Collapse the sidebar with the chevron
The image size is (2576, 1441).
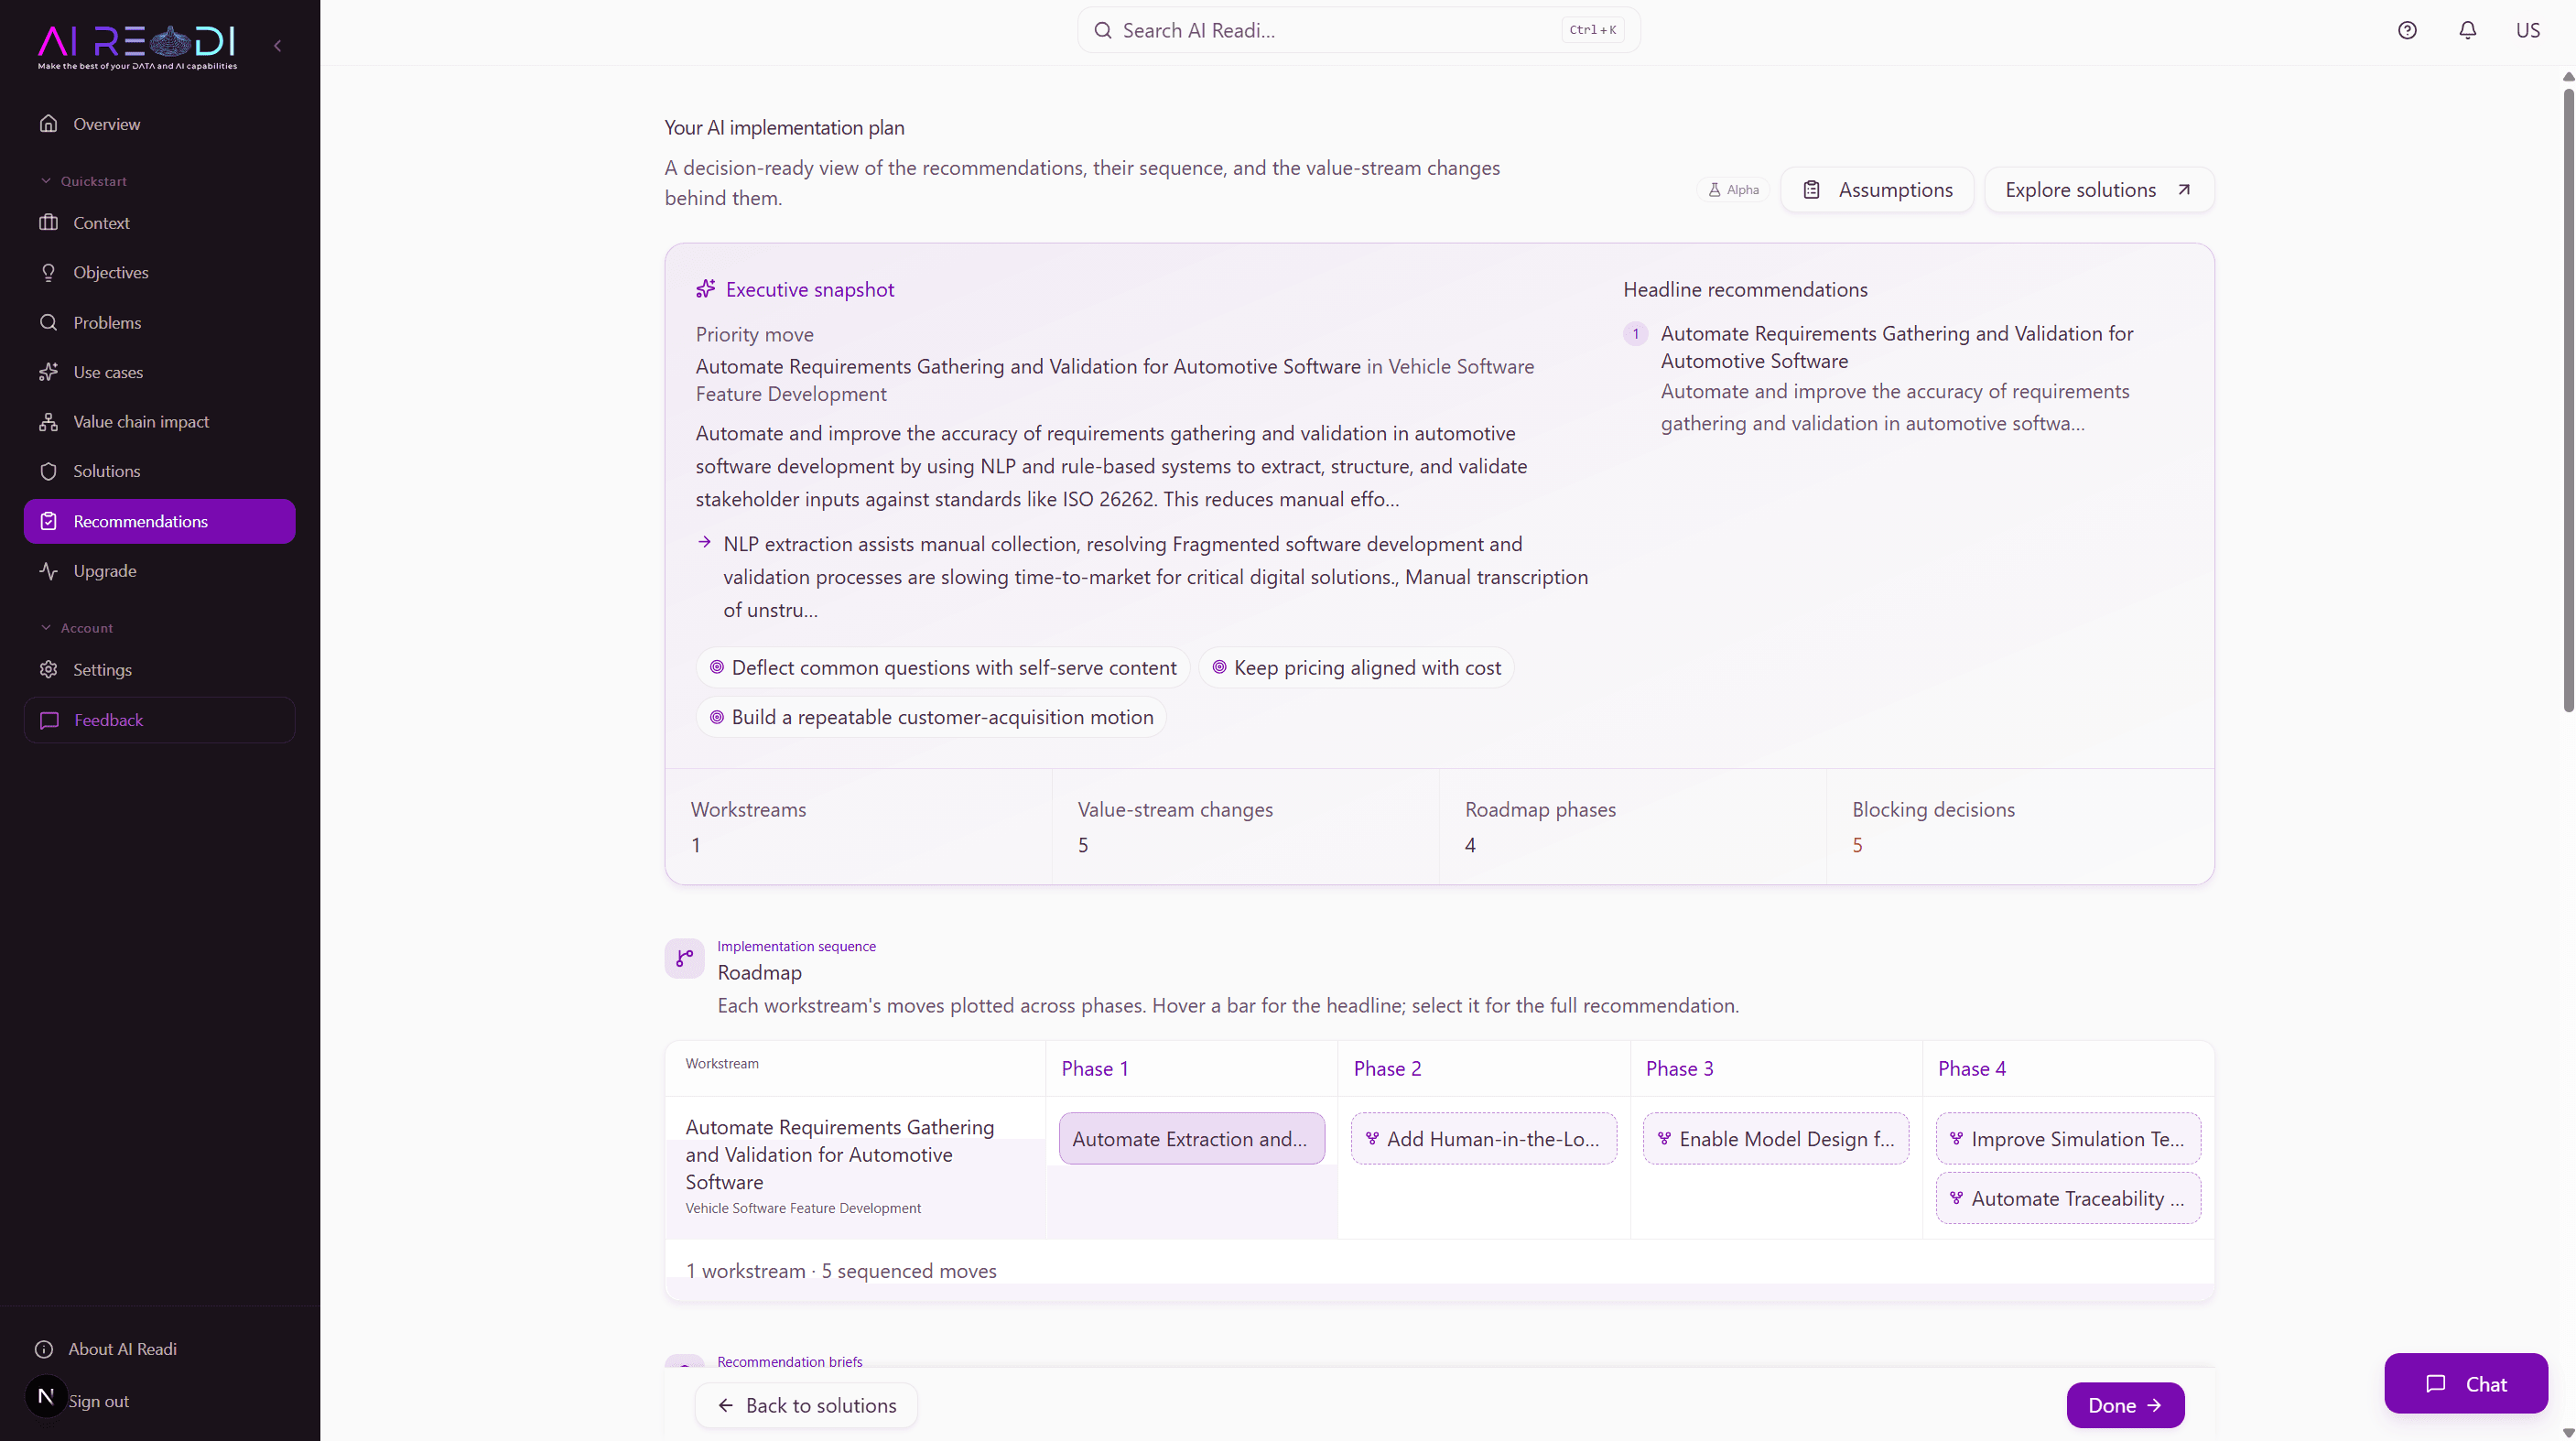pyautogui.click(x=277, y=45)
